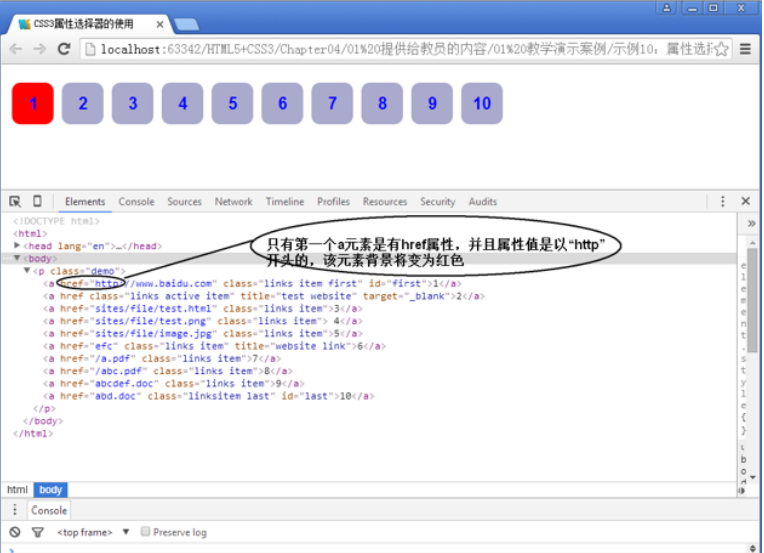Image resolution: width=764 pixels, height=553 pixels.
Task: Switch to the Elements tab
Action: (85, 202)
